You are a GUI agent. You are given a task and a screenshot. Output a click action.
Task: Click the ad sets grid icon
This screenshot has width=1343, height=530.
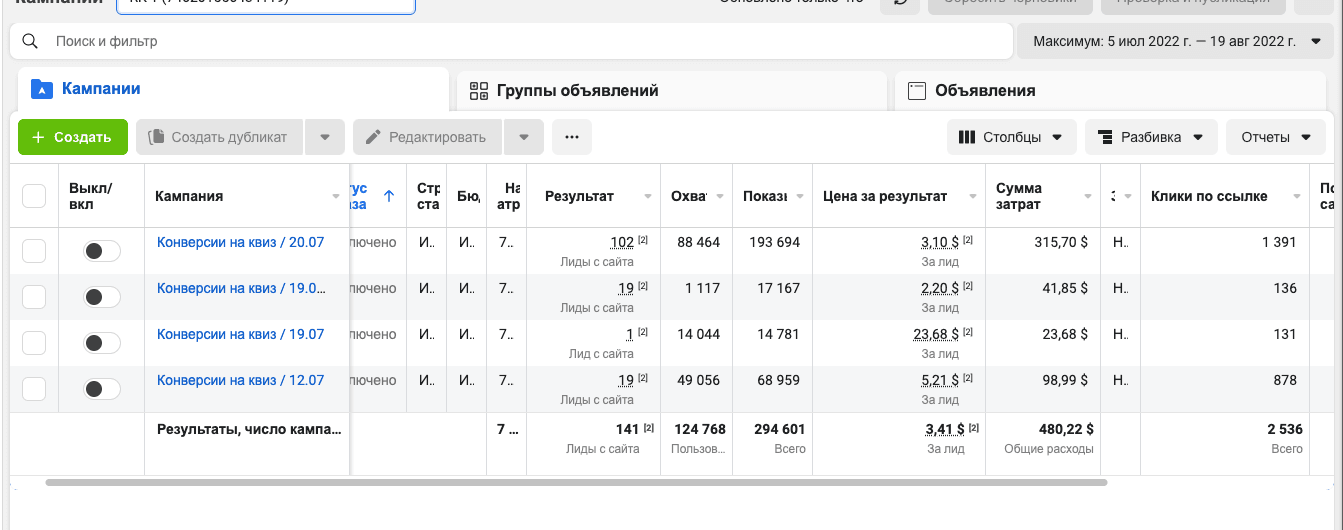click(x=478, y=90)
